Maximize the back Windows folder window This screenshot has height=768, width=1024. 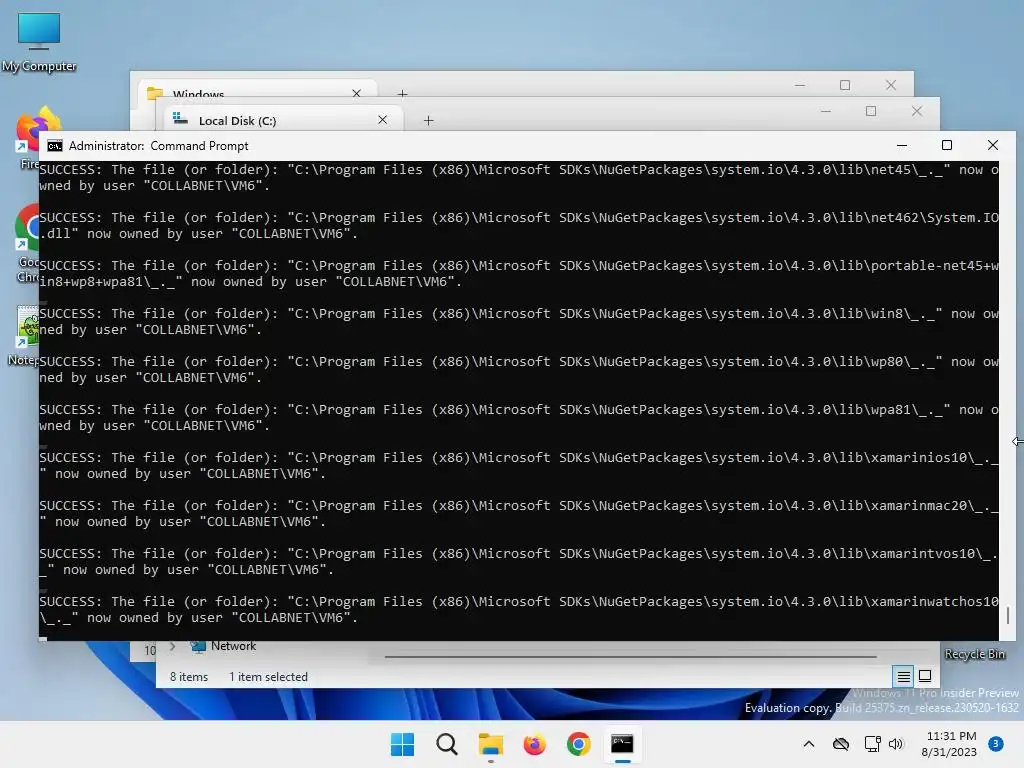[x=845, y=85]
